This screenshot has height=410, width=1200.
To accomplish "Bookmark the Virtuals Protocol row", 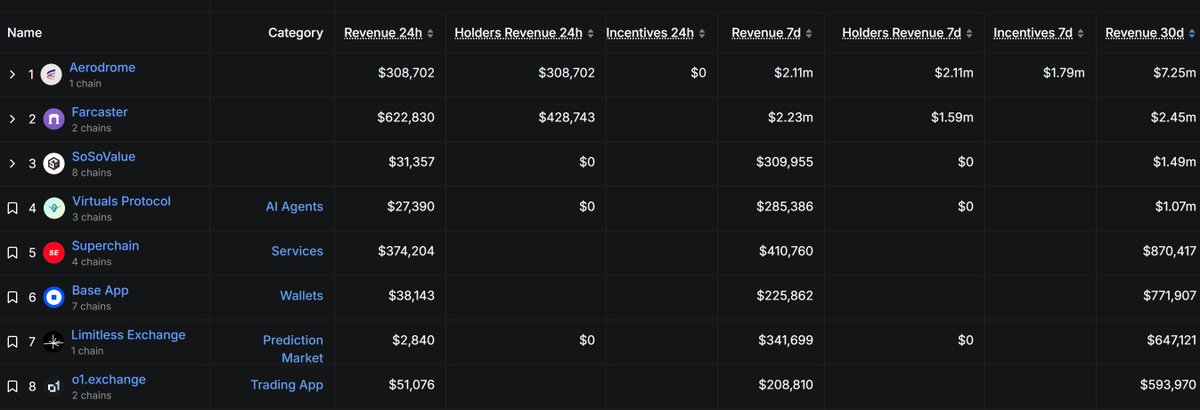I will point(13,209).
